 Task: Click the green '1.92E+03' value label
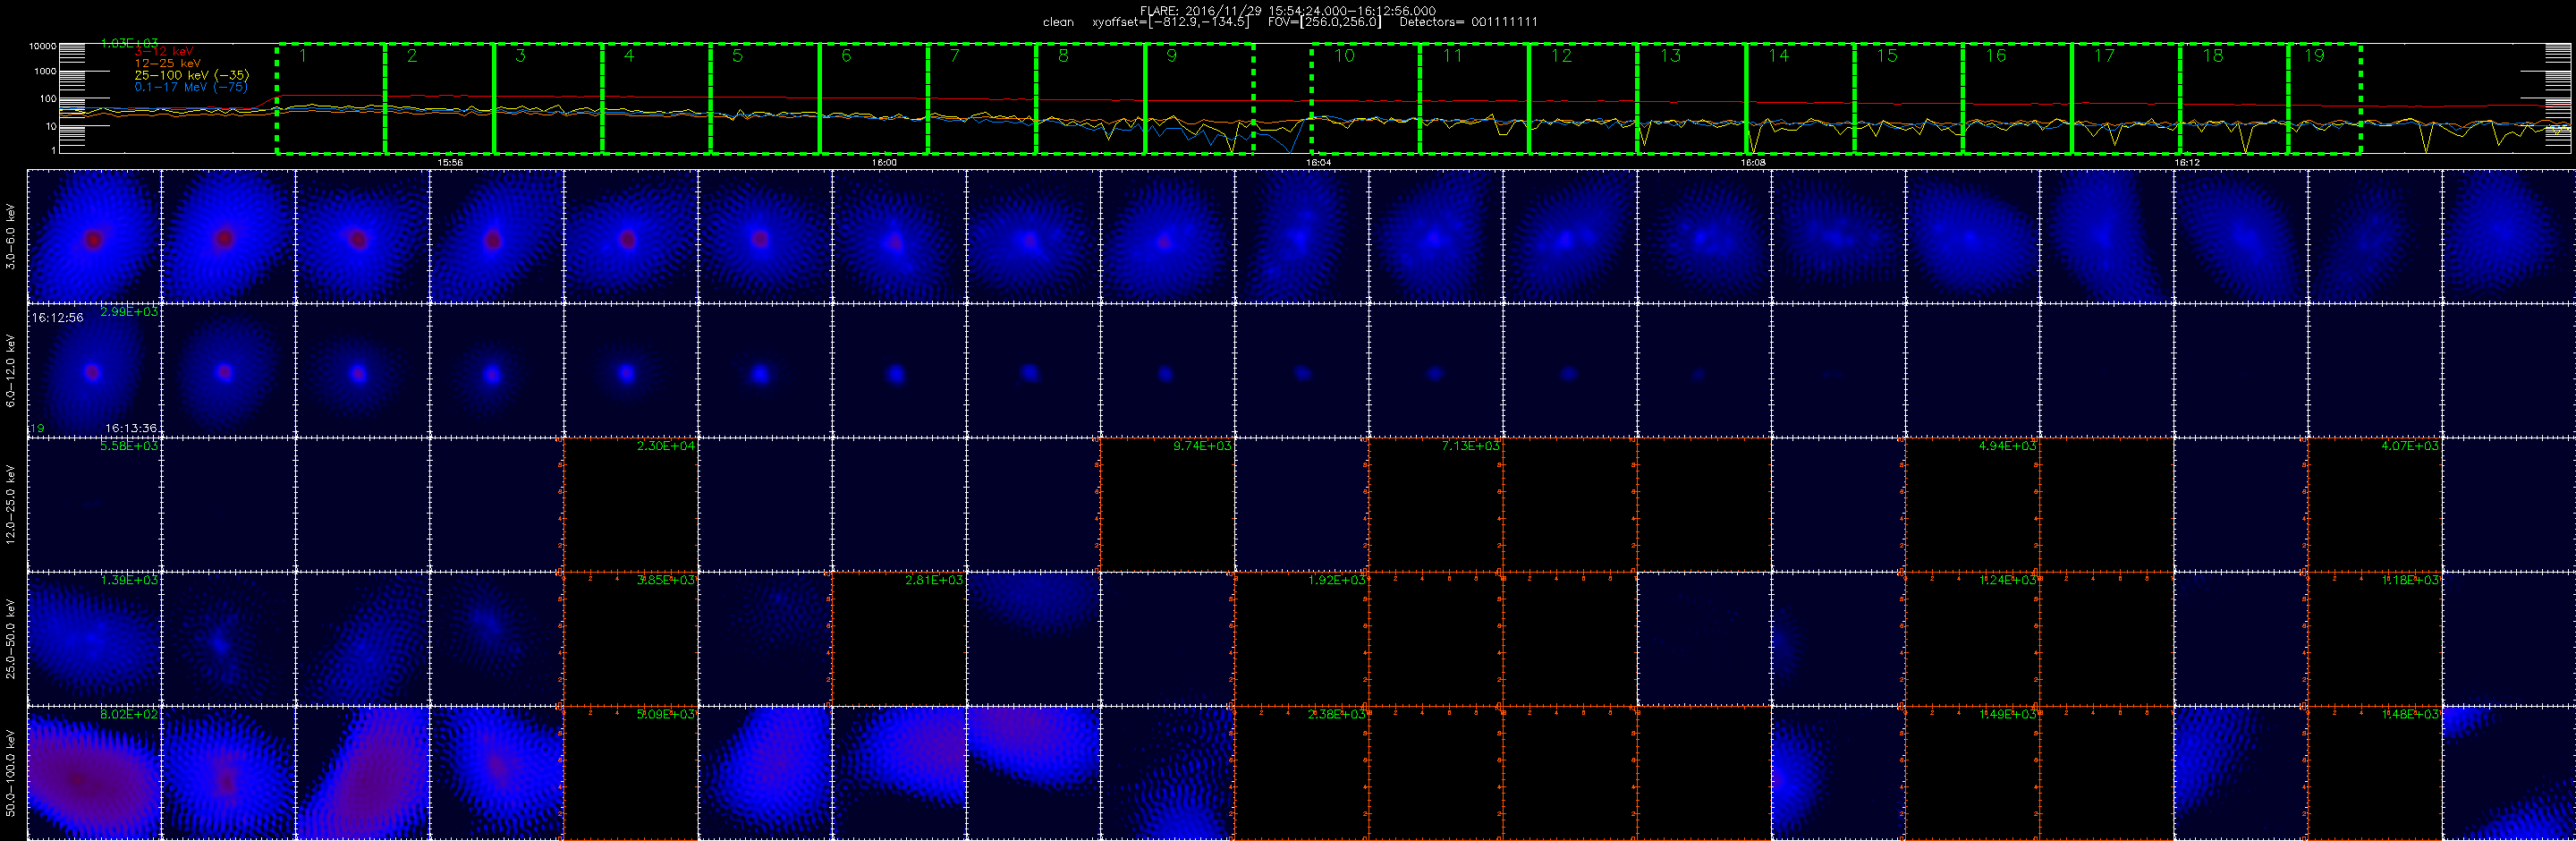(1336, 580)
